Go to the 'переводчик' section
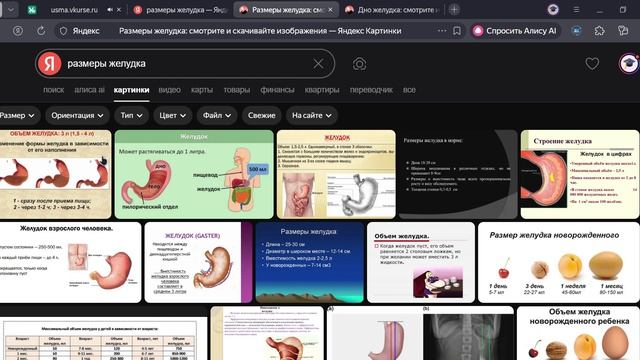The height and width of the screenshot is (360, 640). coord(371,90)
